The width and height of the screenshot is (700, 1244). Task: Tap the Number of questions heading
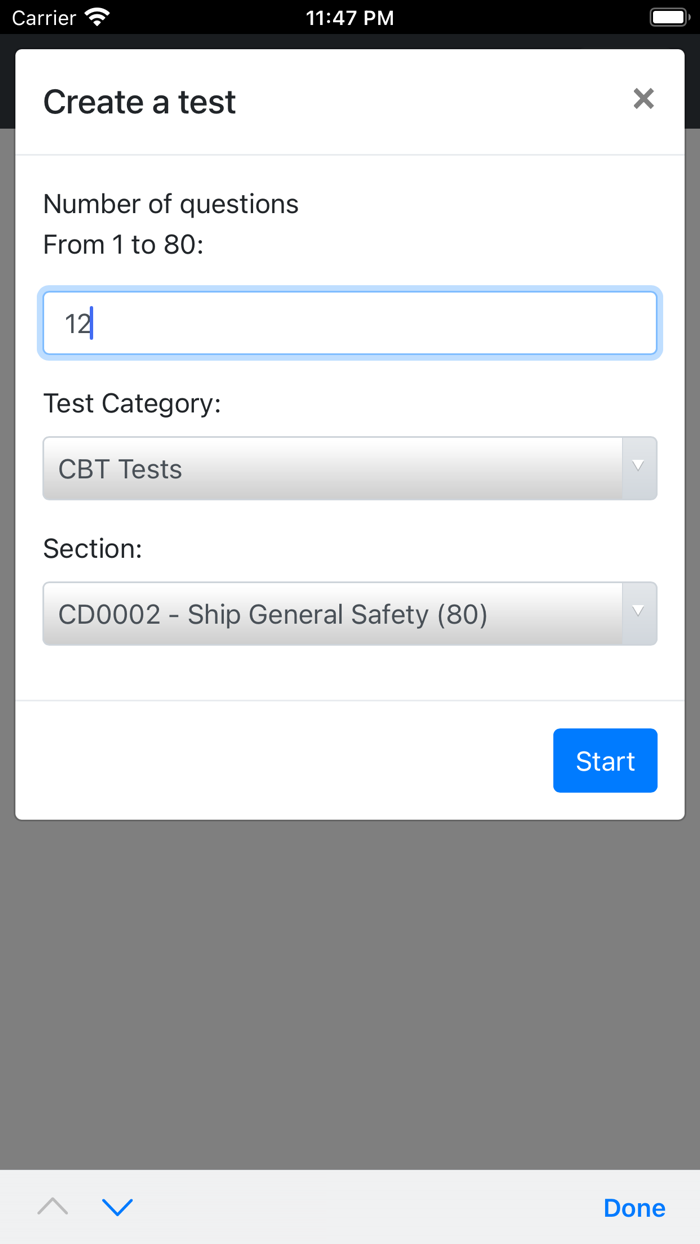point(170,203)
